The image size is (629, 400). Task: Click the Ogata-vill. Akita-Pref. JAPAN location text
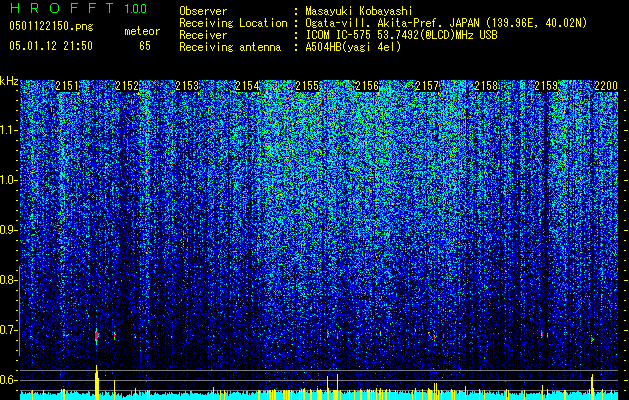[x=446, y=23]
